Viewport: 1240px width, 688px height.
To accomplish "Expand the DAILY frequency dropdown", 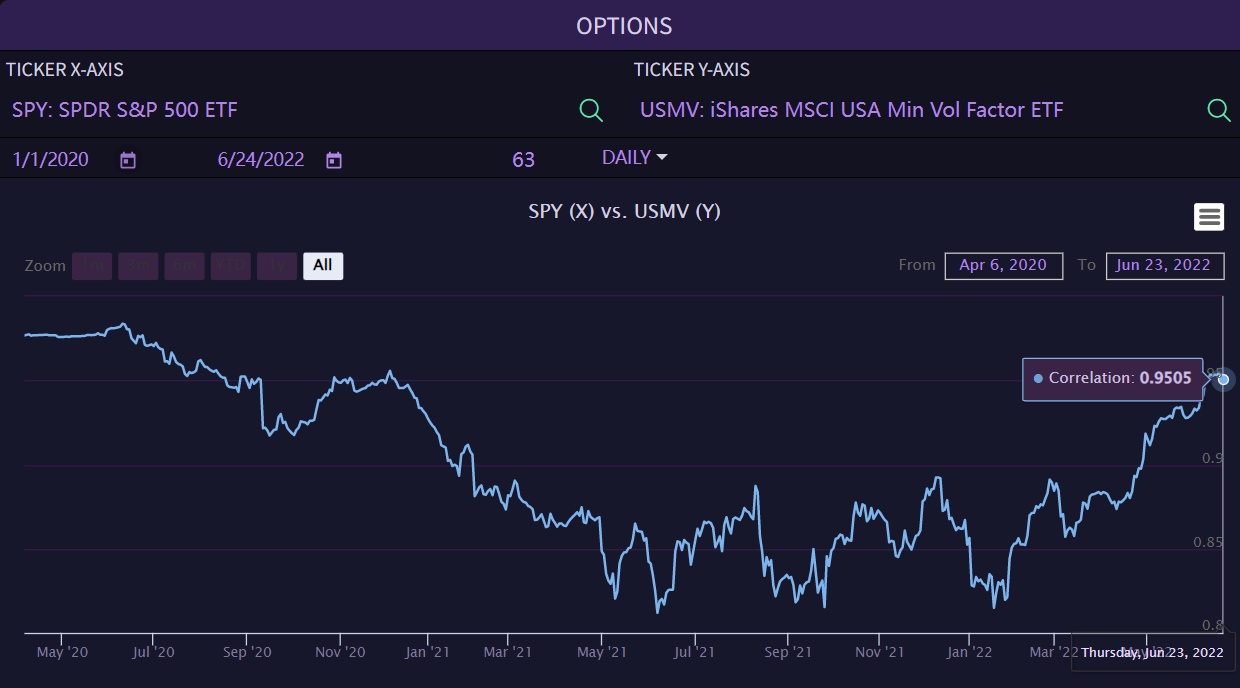I will point(634,158).
